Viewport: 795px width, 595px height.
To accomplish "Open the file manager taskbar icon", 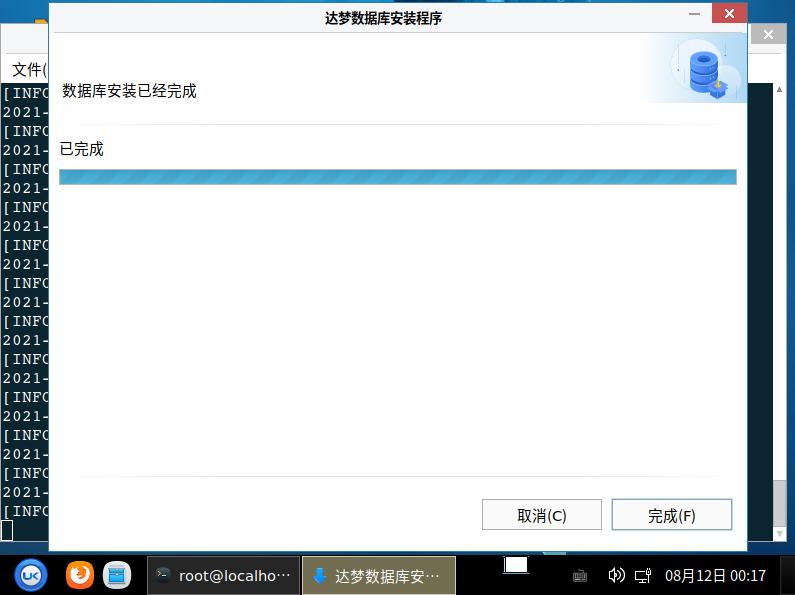I will [x=117, y=576].
